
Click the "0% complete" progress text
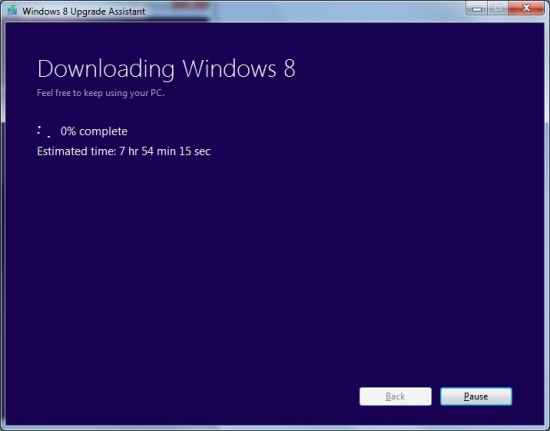[94, 131]
